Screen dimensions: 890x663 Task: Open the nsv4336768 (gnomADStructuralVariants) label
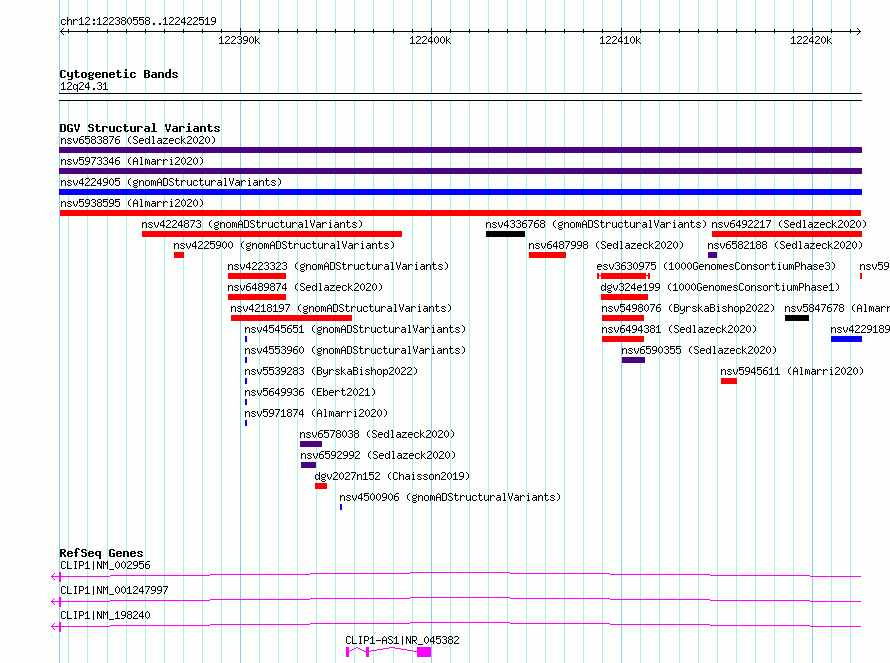coord(596,224)
